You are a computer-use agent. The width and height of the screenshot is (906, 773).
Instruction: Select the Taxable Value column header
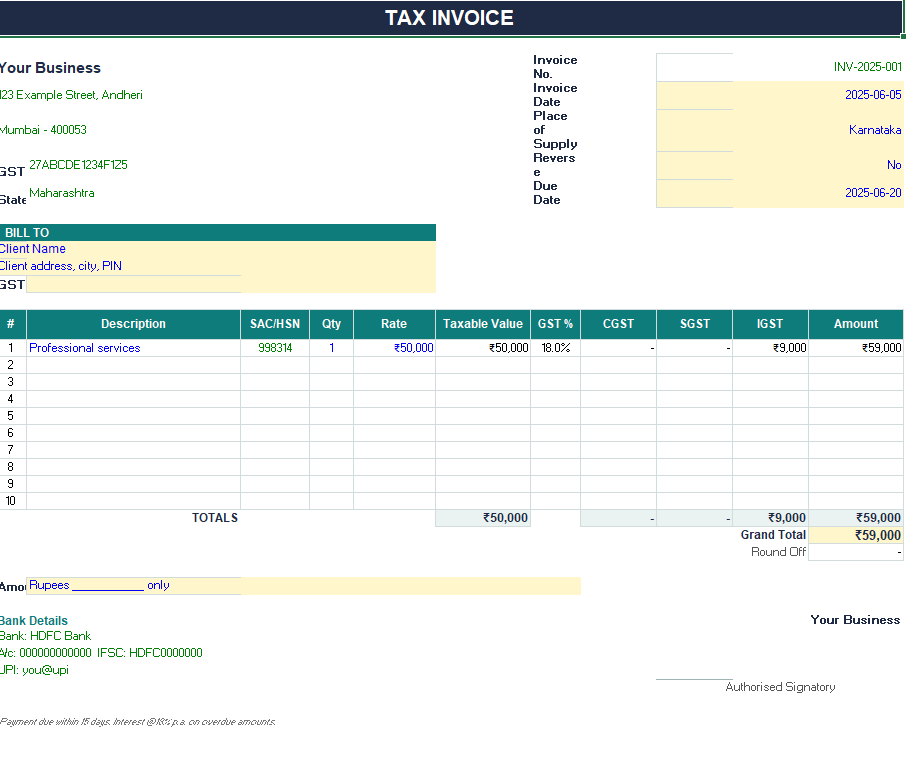coord(483,324)
